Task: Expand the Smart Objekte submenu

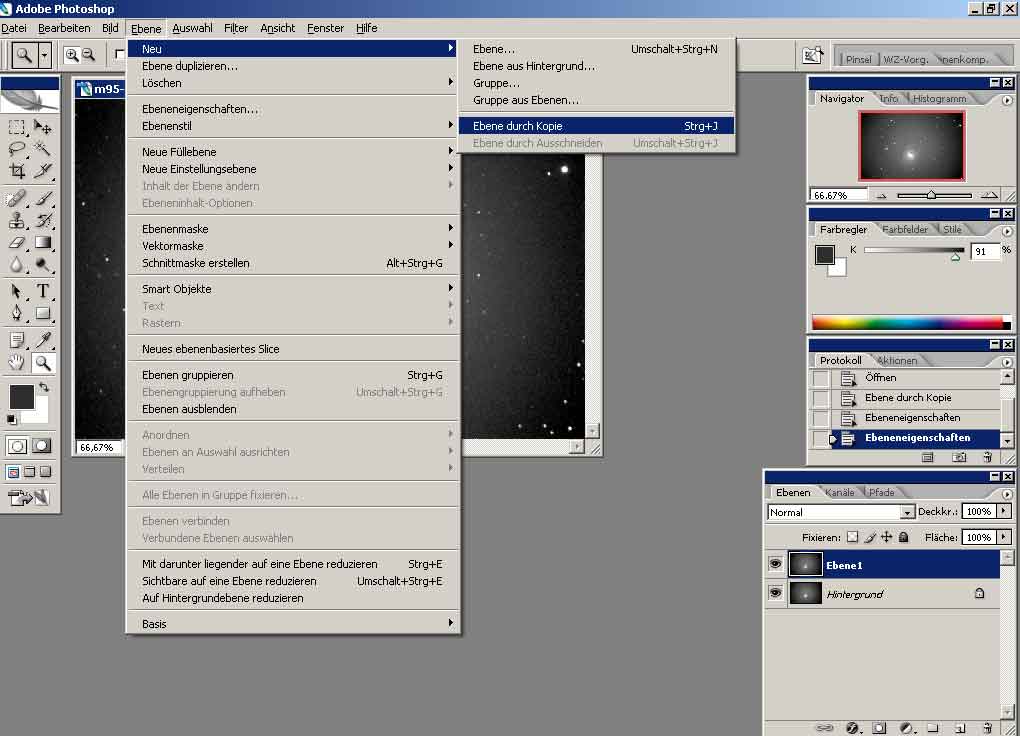Action: click(292, 289)
